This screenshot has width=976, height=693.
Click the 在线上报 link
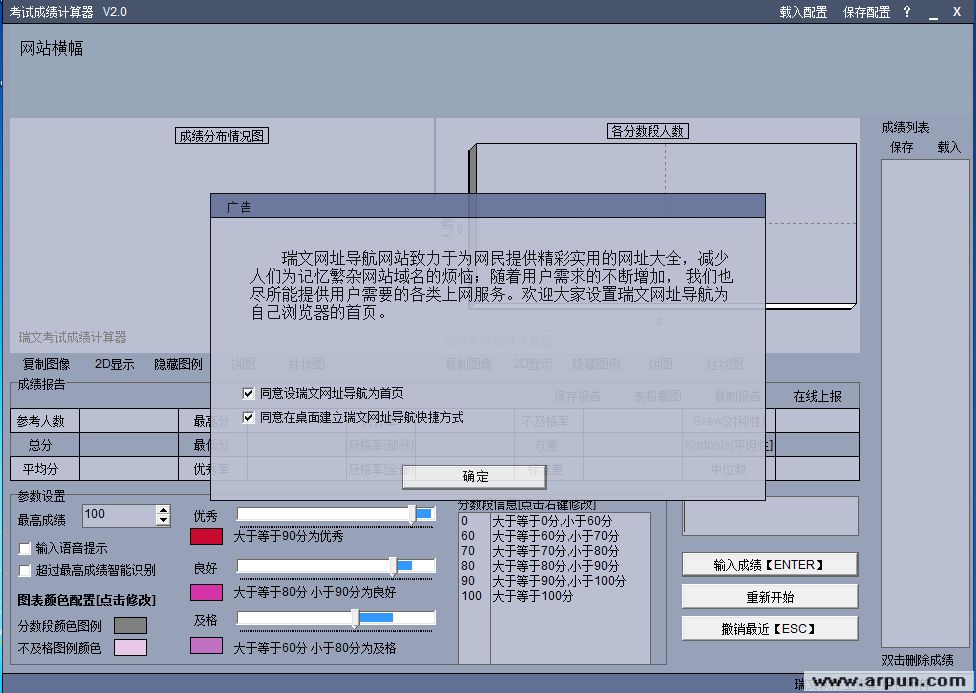point(817,396)
